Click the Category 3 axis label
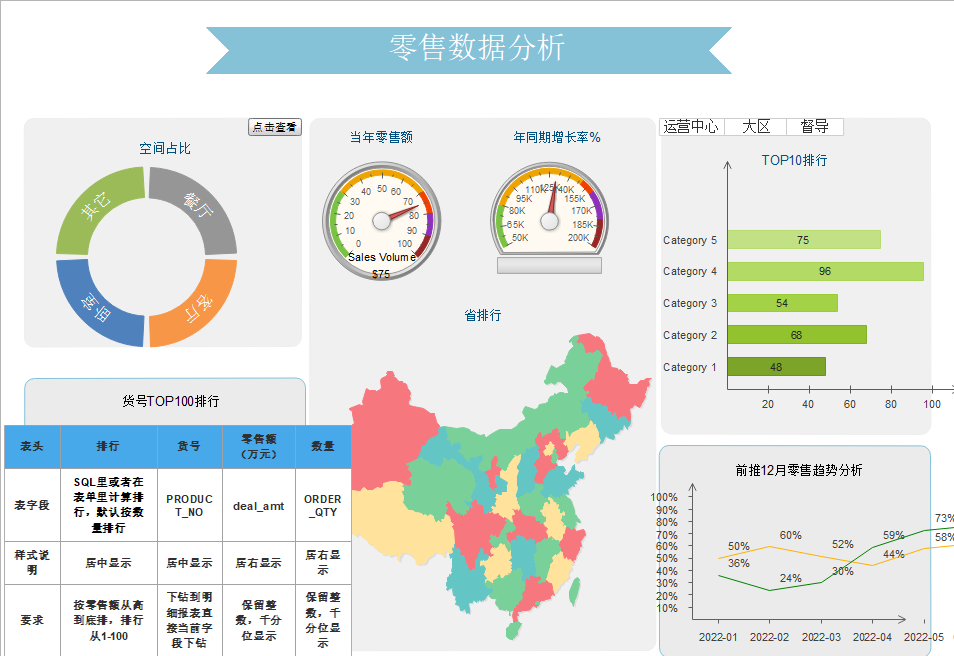 point(690,303)
